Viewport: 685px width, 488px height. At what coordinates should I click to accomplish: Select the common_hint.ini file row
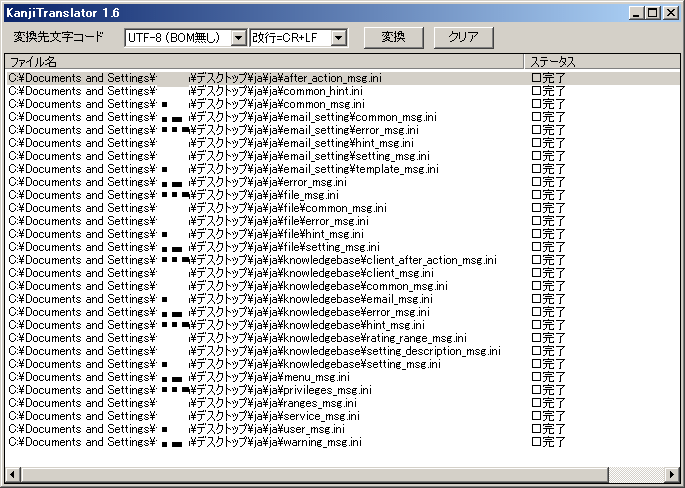[x=300, y=90]
